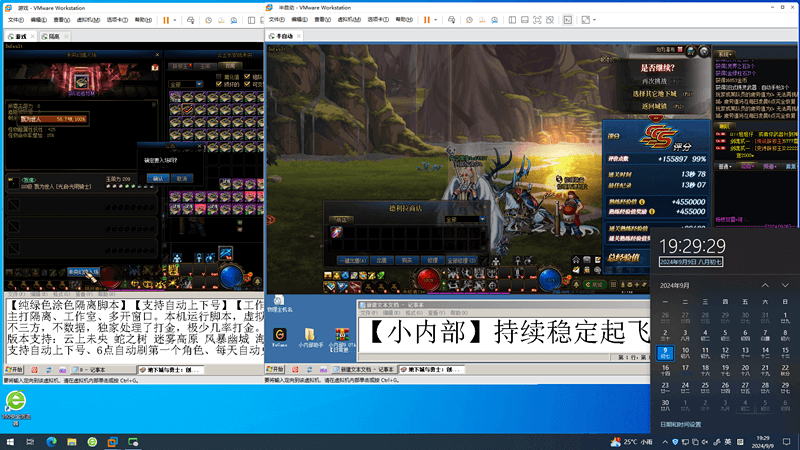Viewport: 800px width, 450px height.
Task: Open console view icon in right VMware window
Action: [x=567, y=20]
